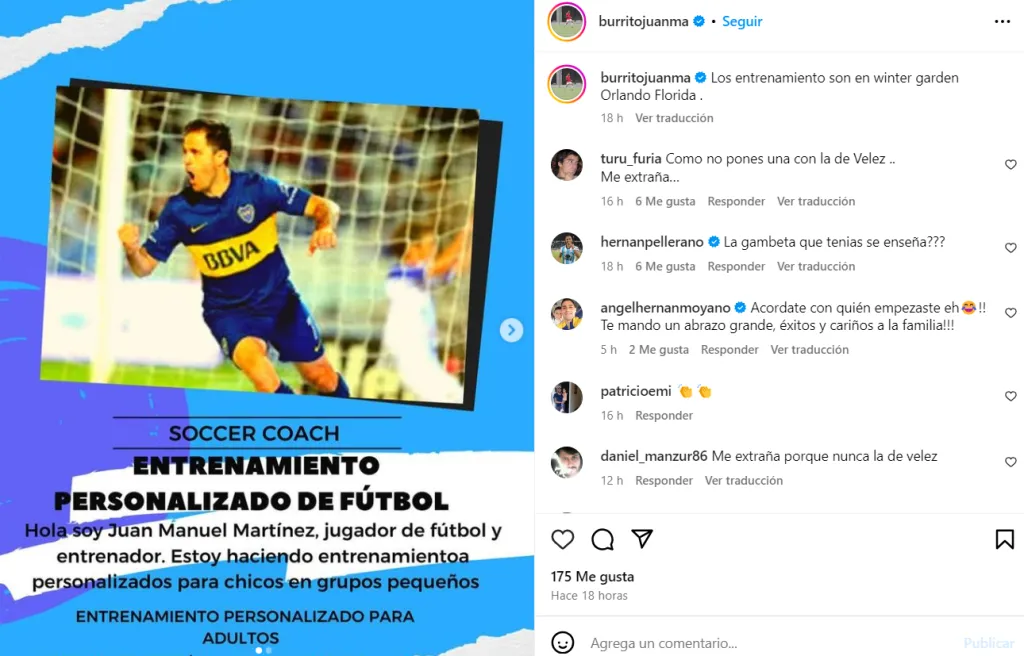Like daniel_manzur86's comment heart

tap(1010, 462)
